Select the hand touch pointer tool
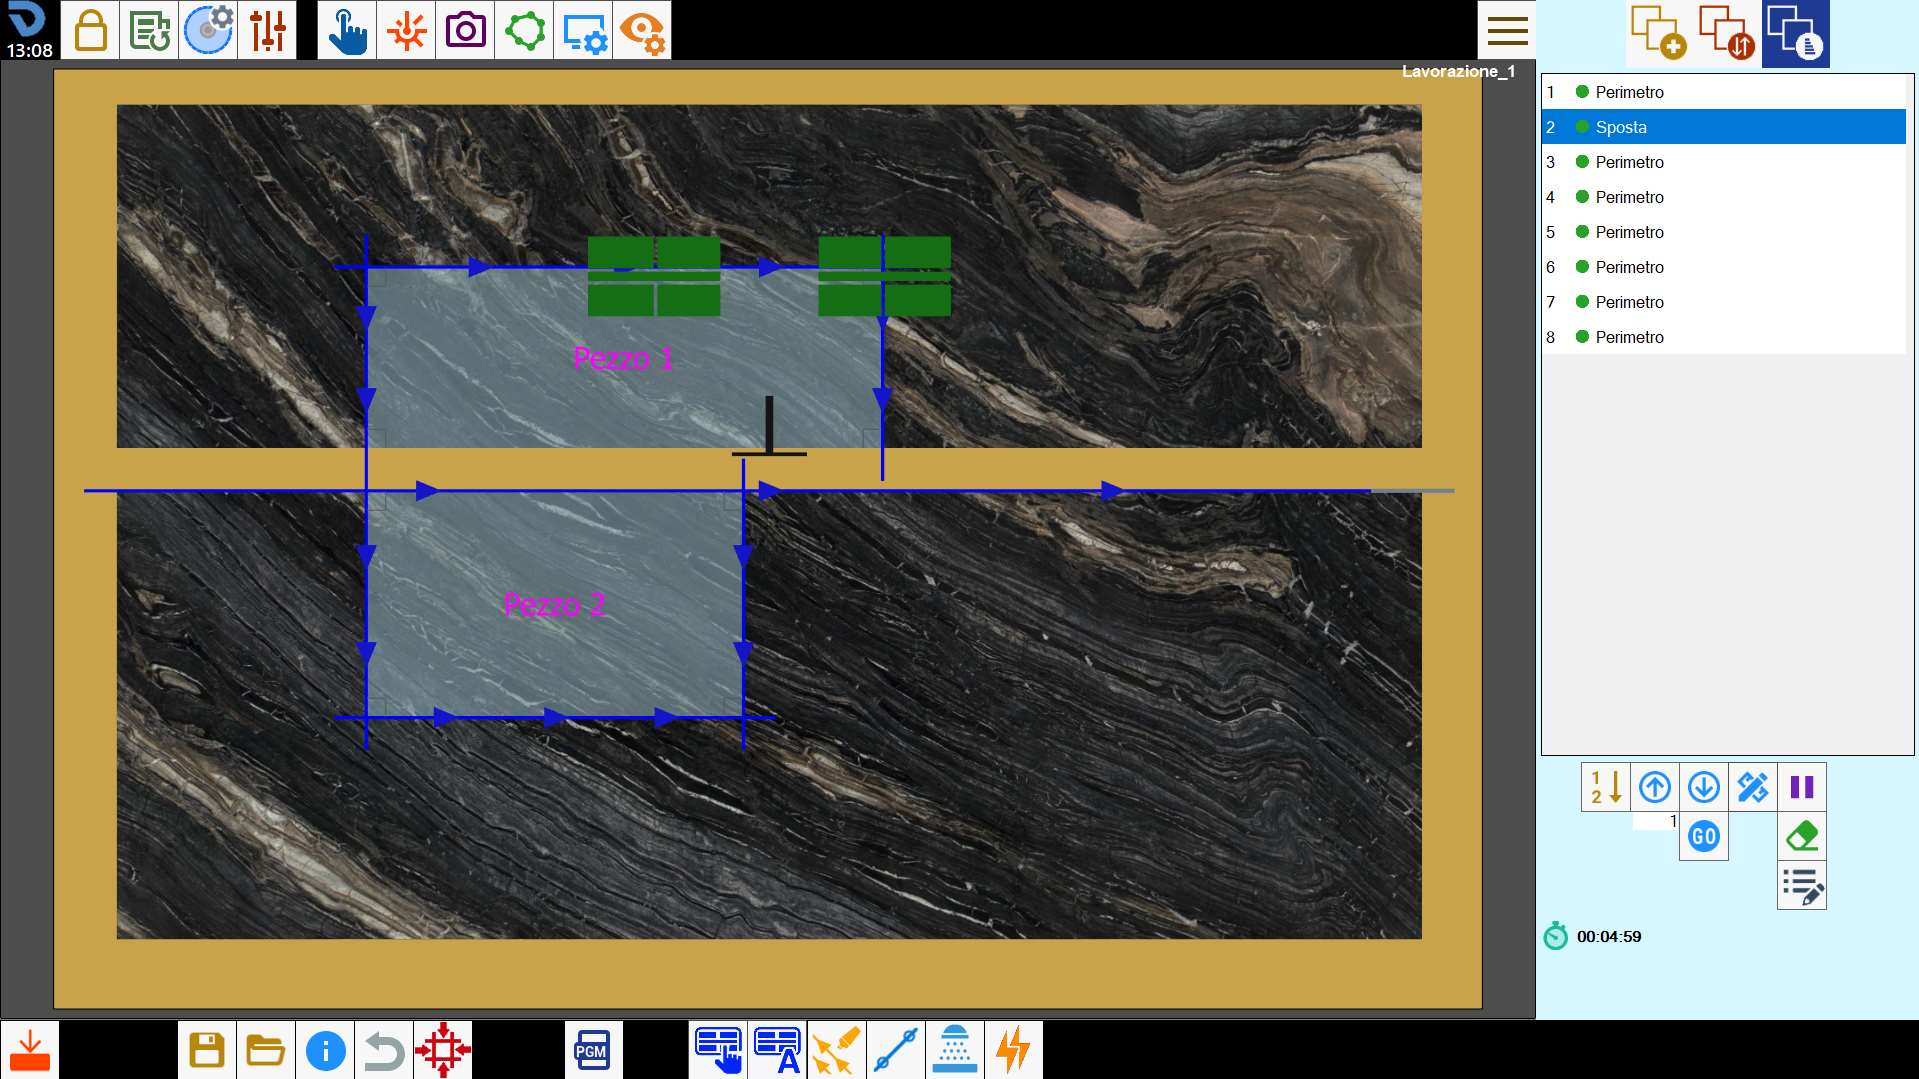Image resolution: width=1919 pixels, height=1079 pixels. coord(347,30)
